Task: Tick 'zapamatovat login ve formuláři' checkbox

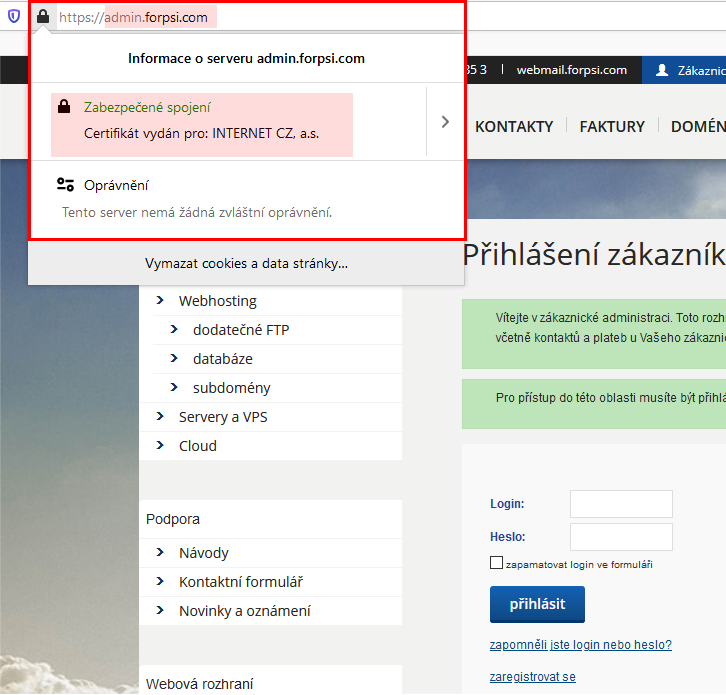Action: click(496, 563)
